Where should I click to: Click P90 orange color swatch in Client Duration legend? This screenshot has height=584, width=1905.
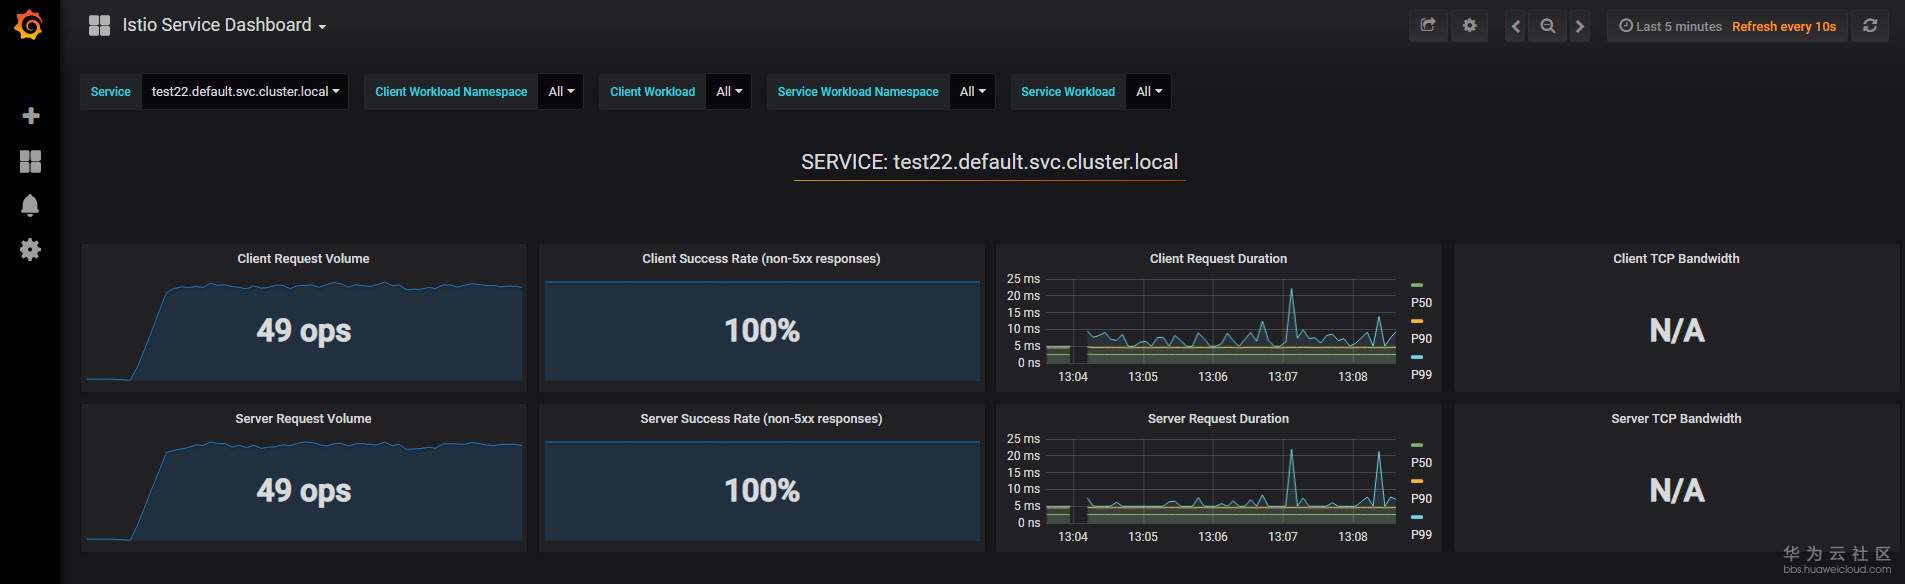(1416, 321)
